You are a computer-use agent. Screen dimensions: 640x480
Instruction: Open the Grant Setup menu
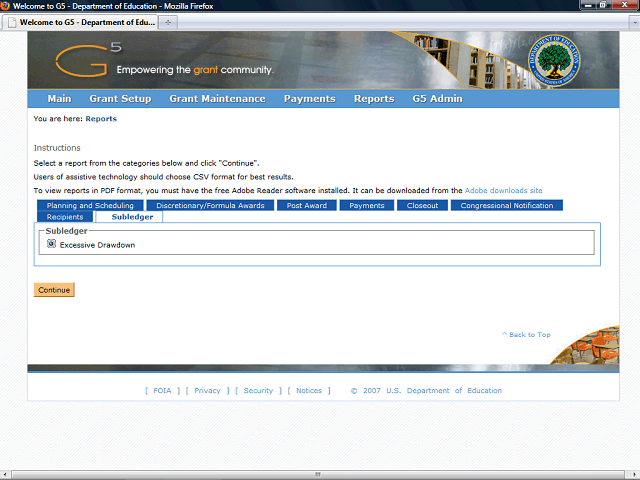click(120, 99)
